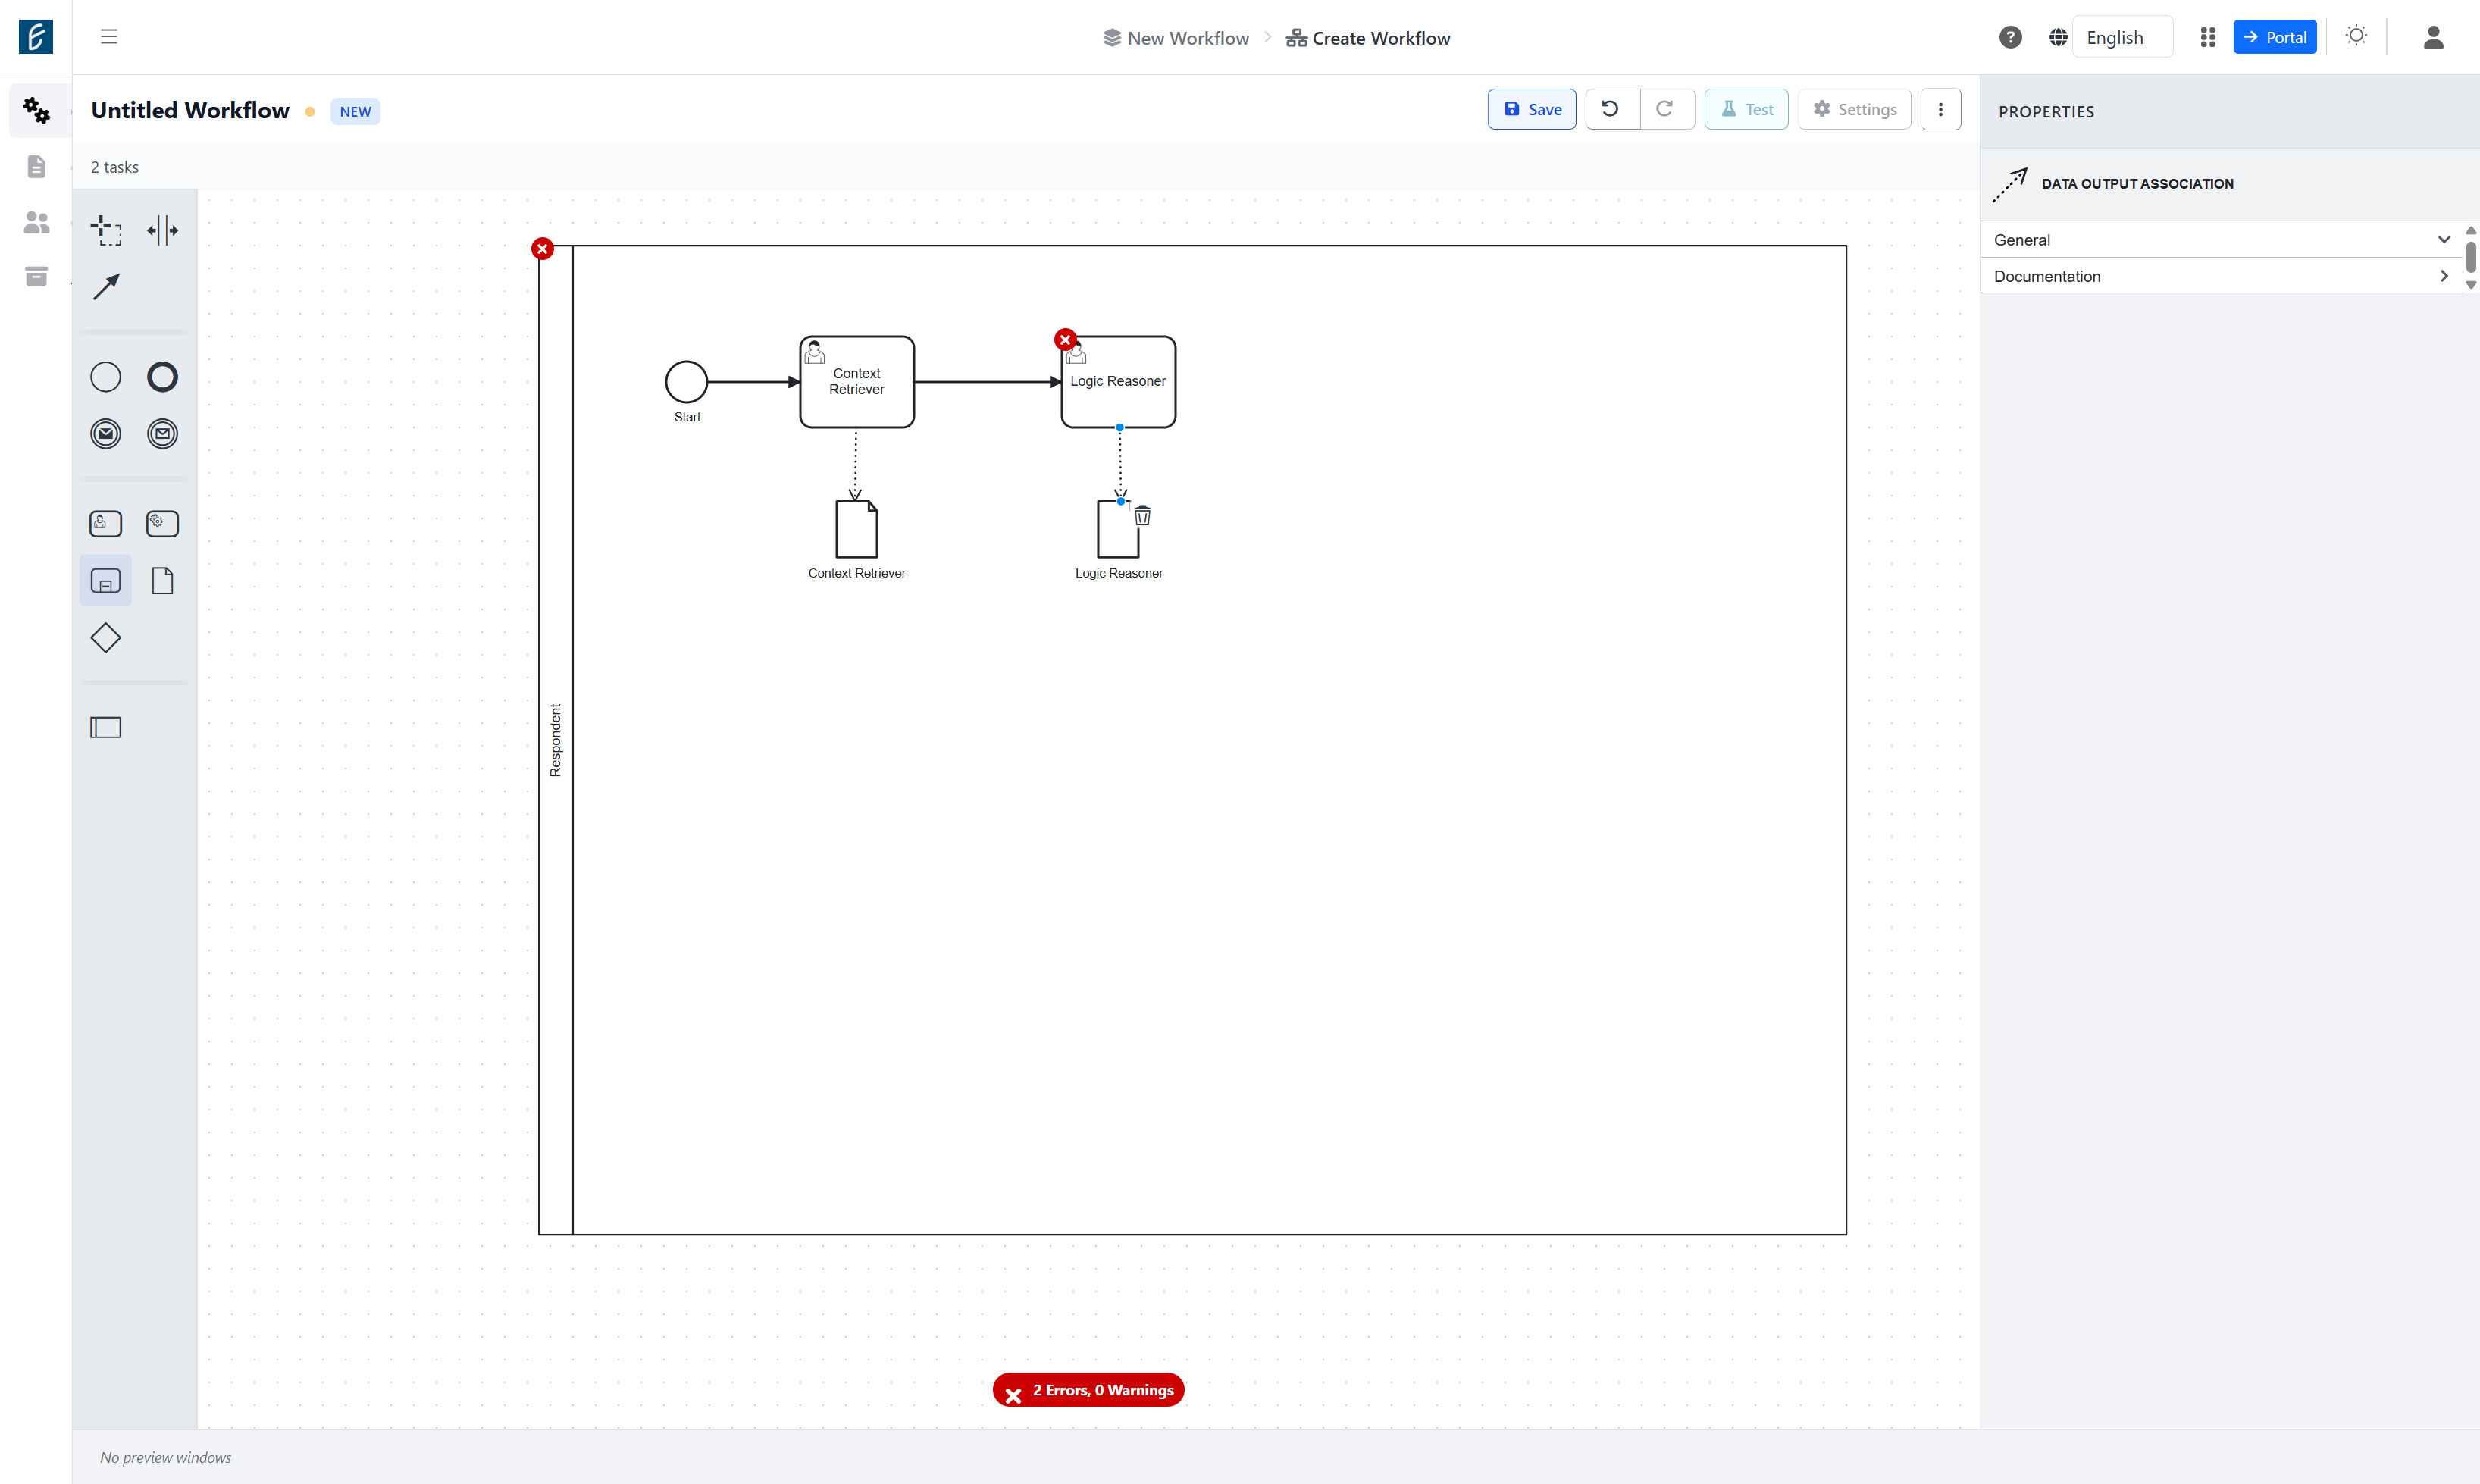Add a gateway diamond from palette

tap(106, 638)
